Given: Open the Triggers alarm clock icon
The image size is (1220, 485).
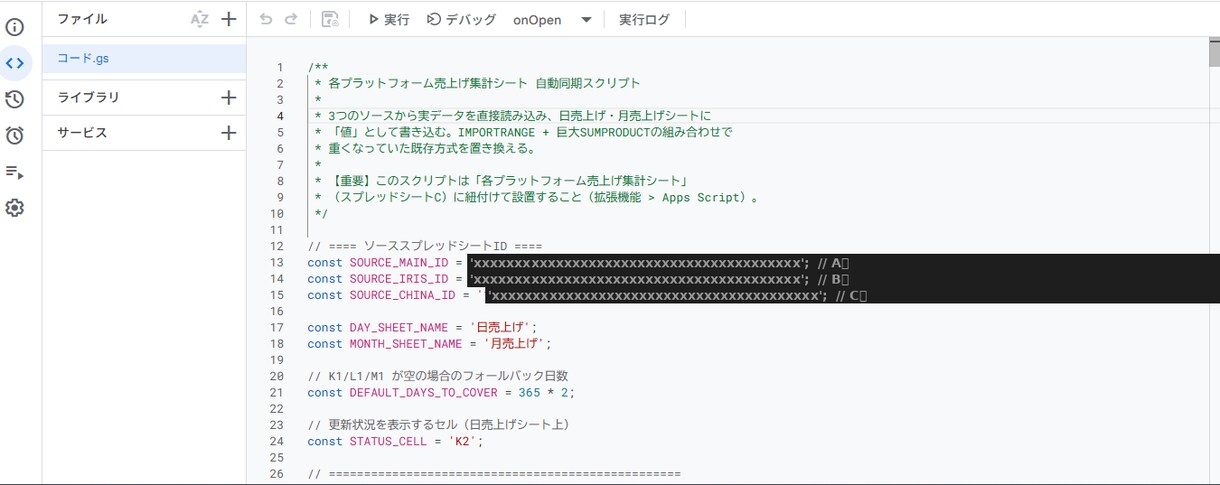Looking at the screenshot, I should [x=14, y=135].
